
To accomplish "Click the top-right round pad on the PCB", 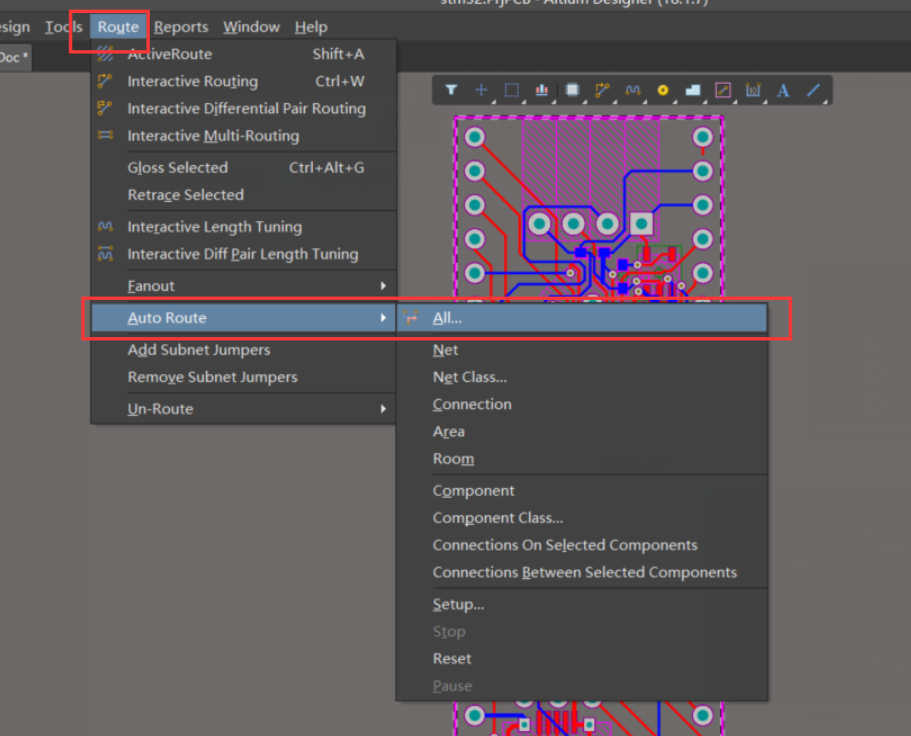I will coord(702,137).
